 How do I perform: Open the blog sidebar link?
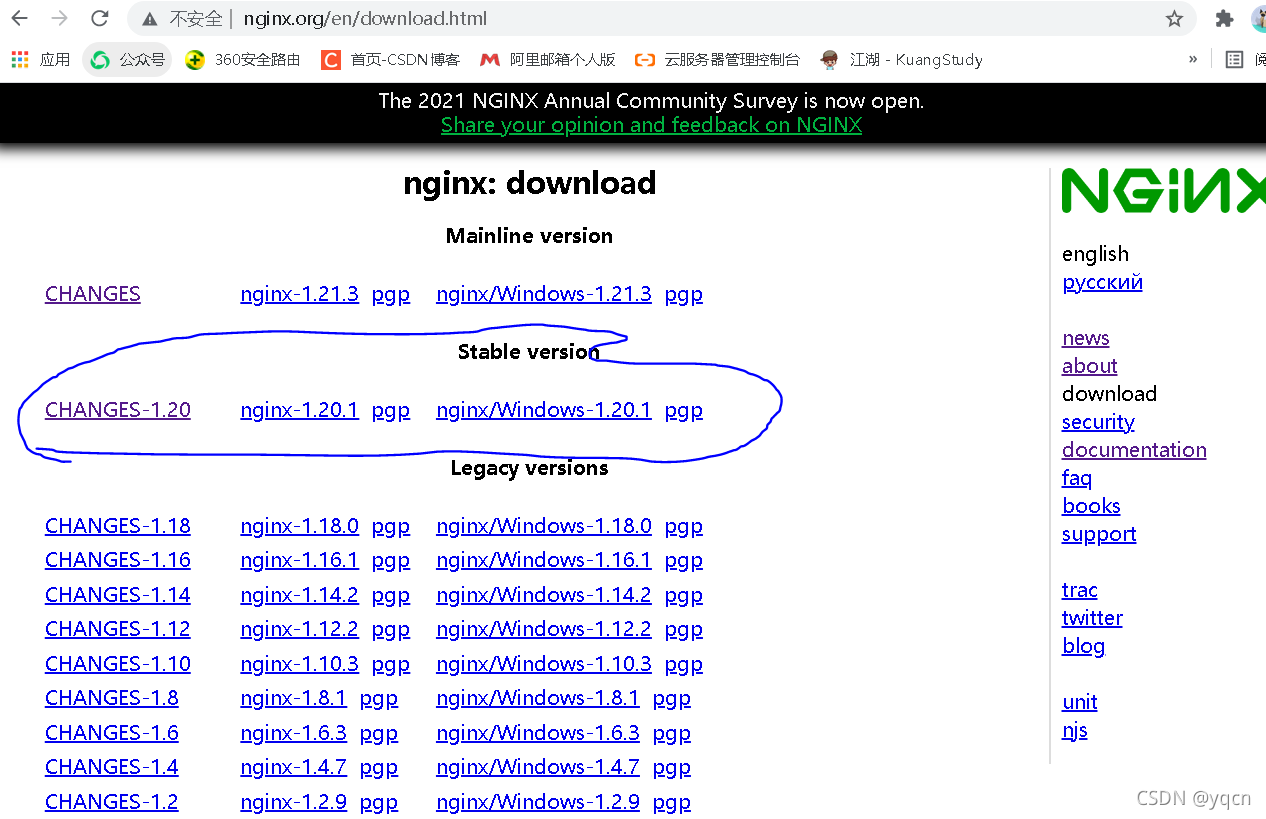[x=1083, y=646]
